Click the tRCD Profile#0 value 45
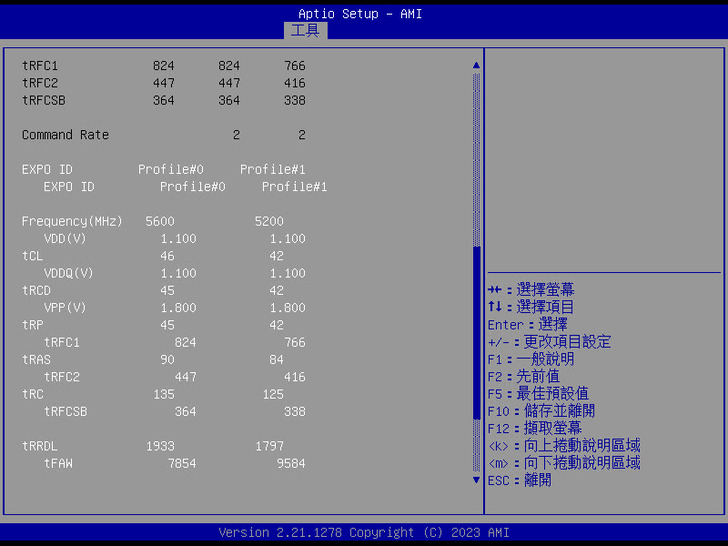The height and width of the screenshot is (546, 728). 167,291
